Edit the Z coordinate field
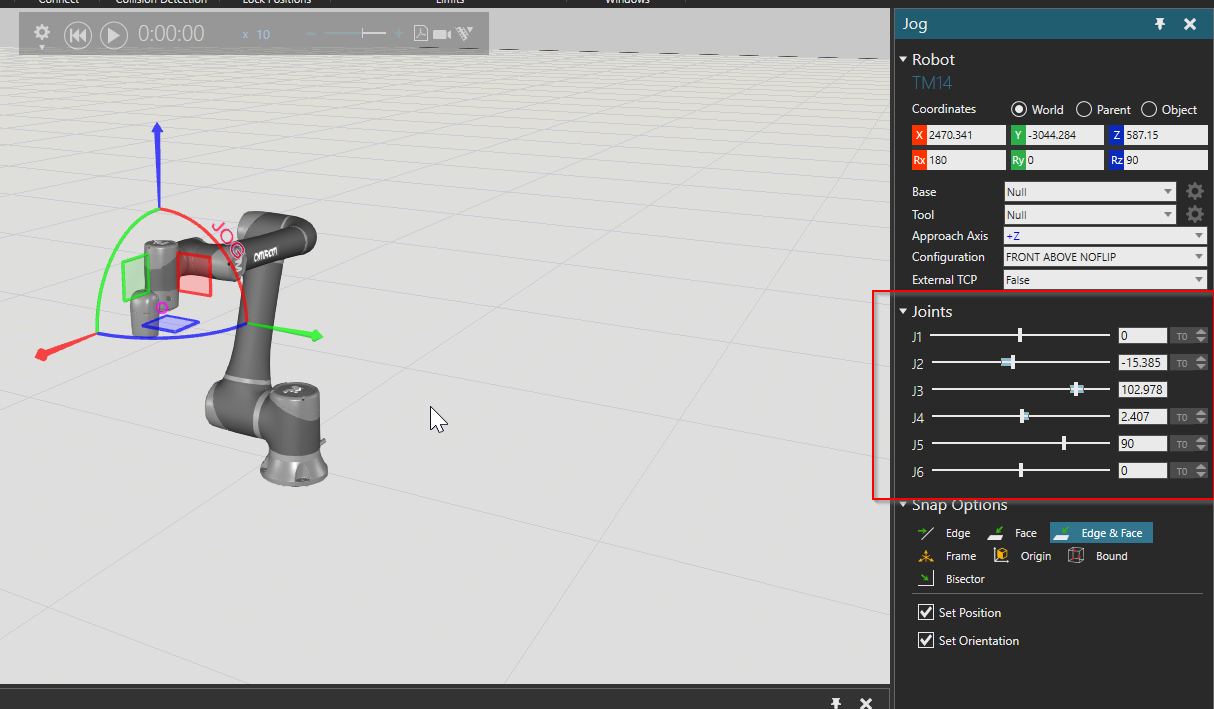1214x709 pixels. click(x=1168, y=135)
